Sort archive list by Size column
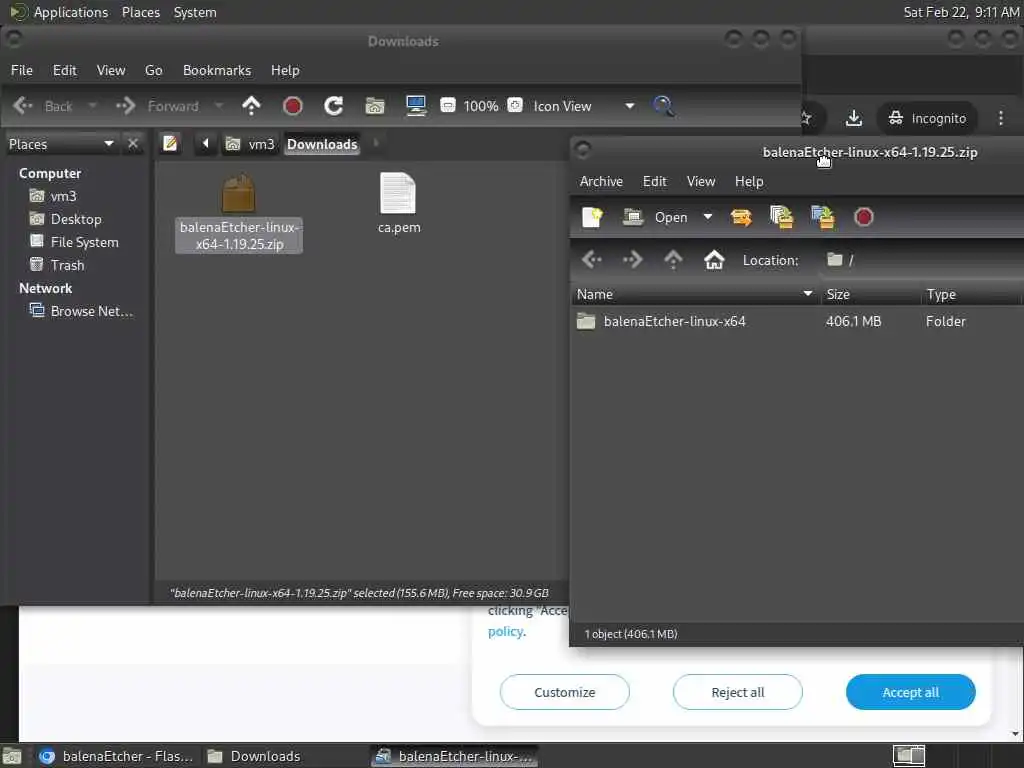Viewport: 1024px width, 768px height. pos(871,295)
